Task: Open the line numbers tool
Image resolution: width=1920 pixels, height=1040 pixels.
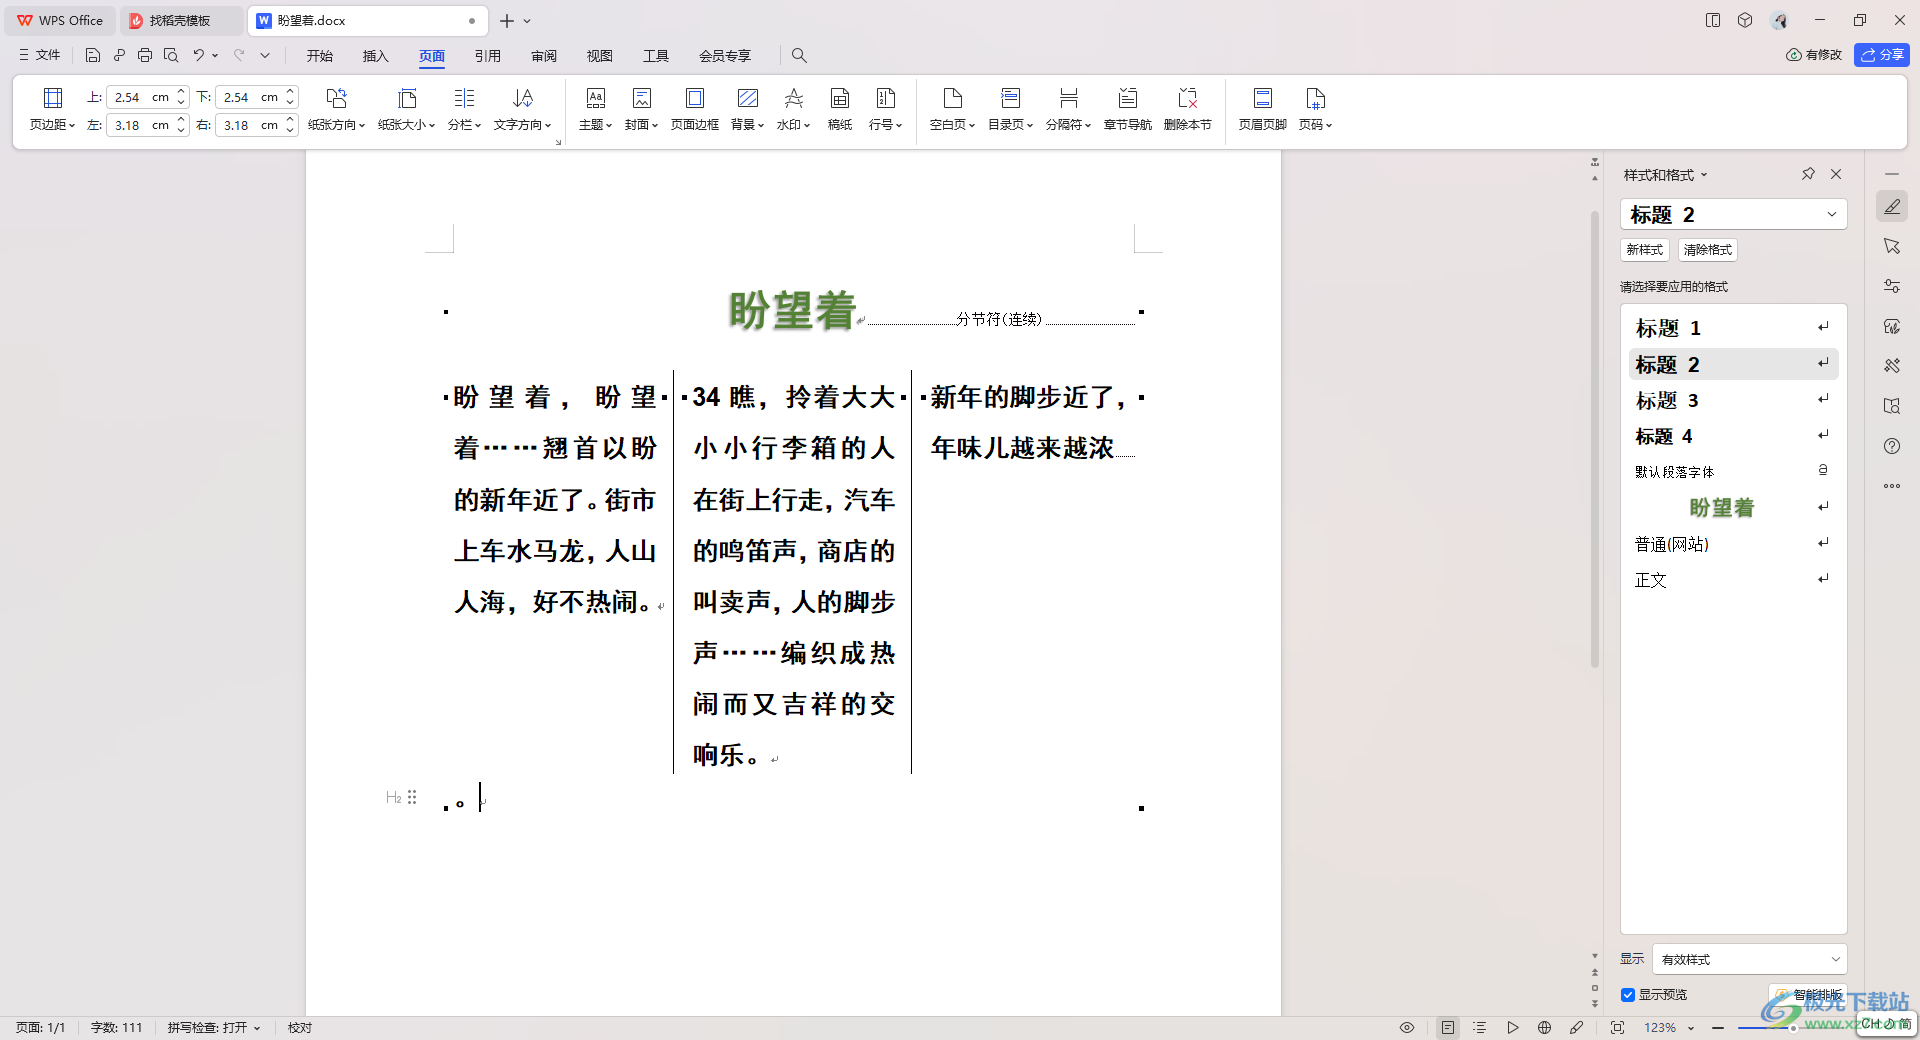Action: click(885, 109)
